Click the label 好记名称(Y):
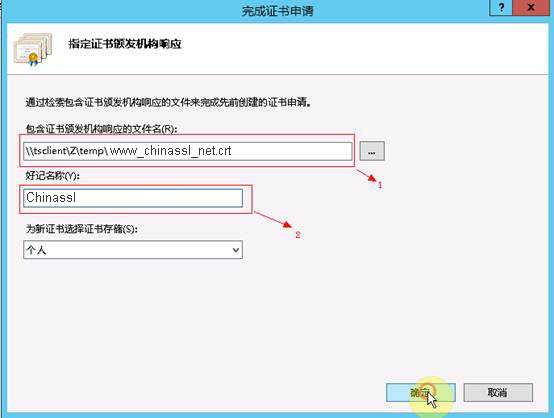 tap(53, 176)
